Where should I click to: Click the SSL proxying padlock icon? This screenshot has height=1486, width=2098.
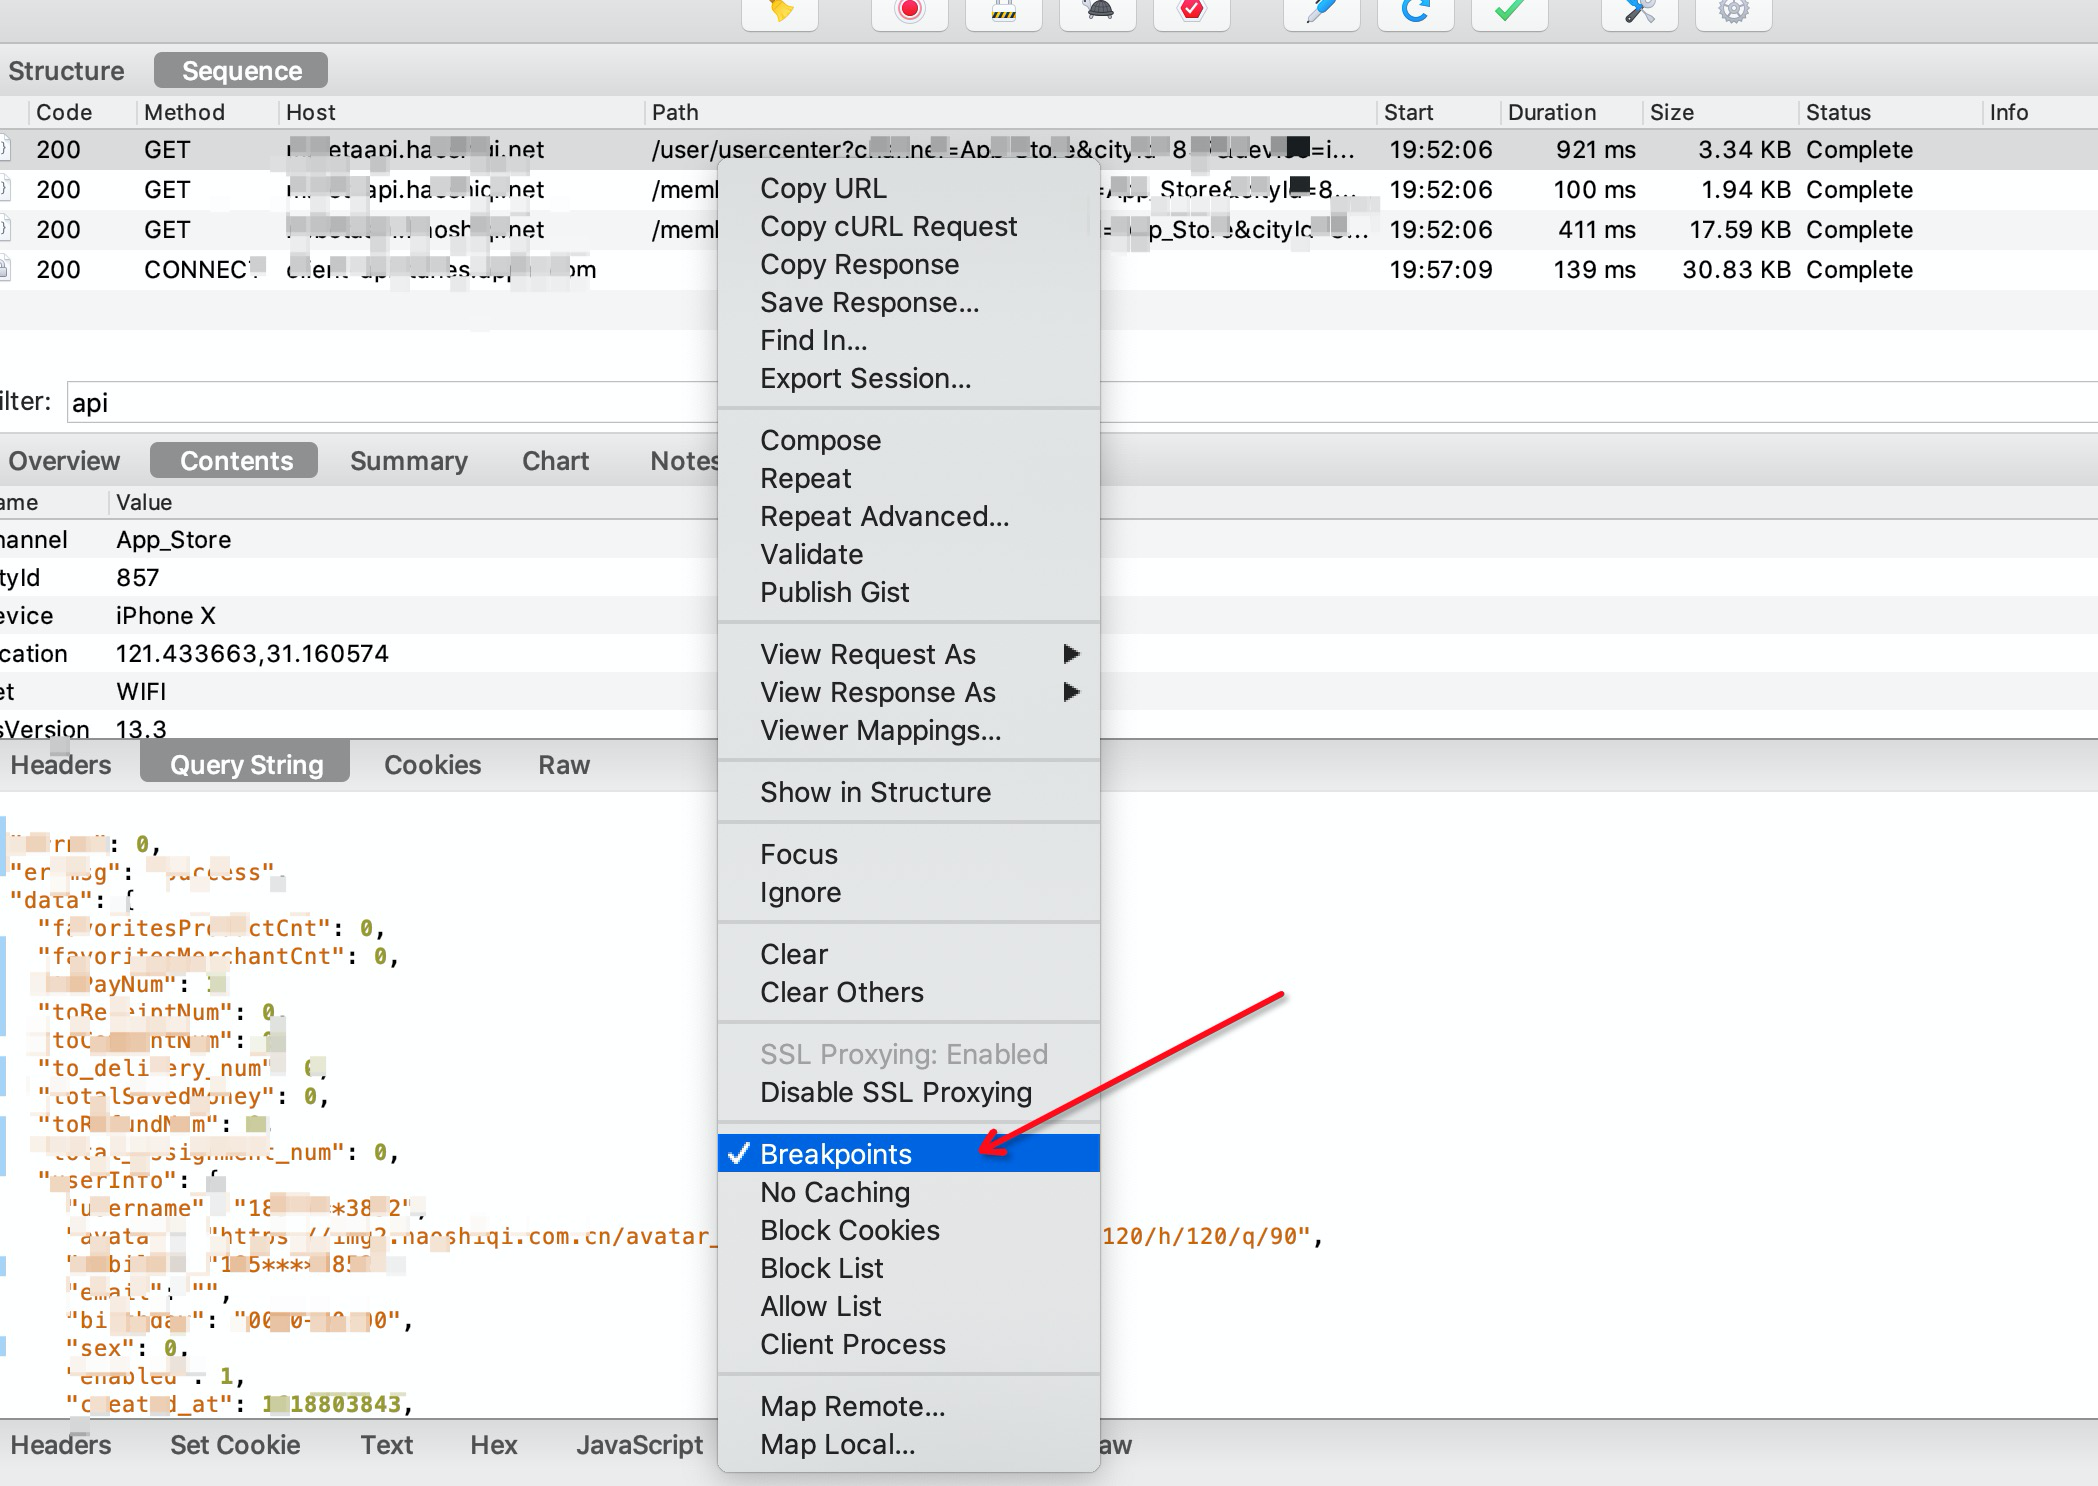(1003, 12)
